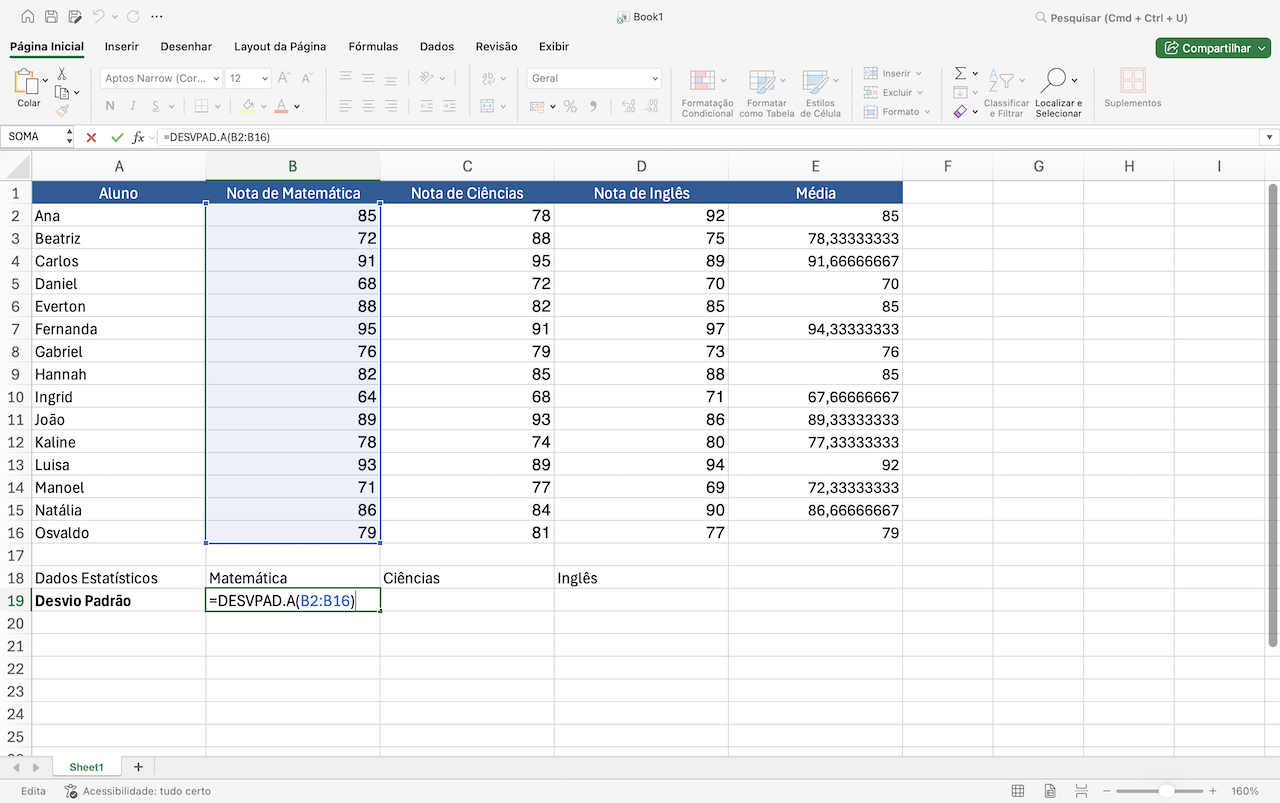Screen dimensions: 1280x803
Task: Click the Save As icon with pencil
Action: click(x=74, y=17)
